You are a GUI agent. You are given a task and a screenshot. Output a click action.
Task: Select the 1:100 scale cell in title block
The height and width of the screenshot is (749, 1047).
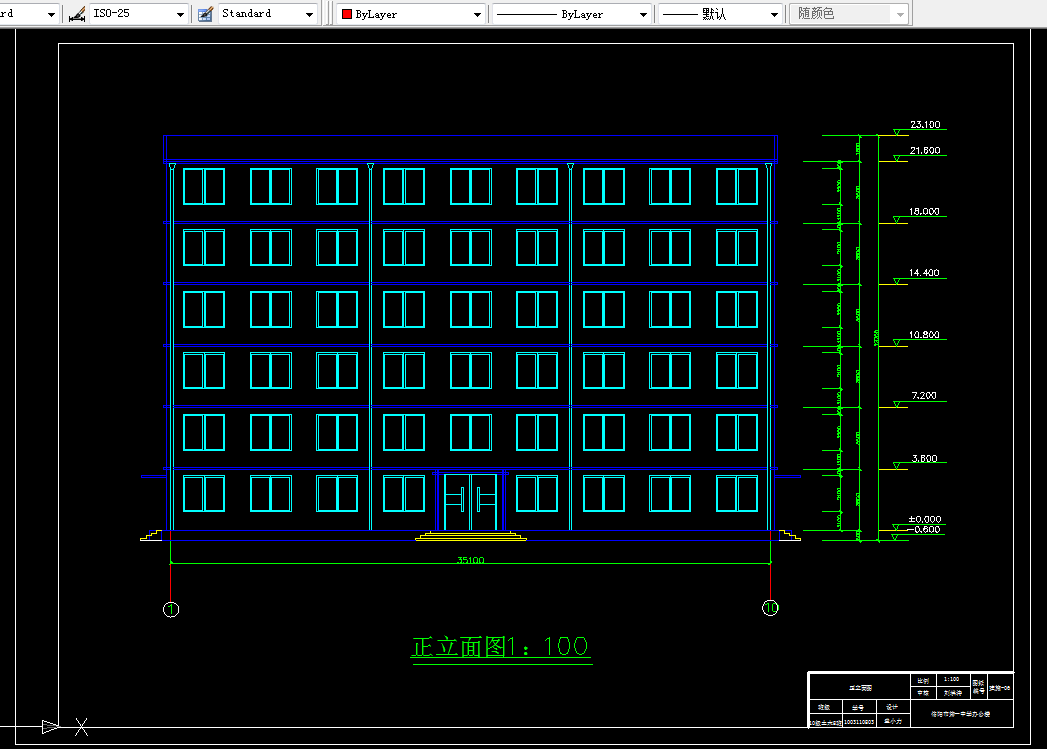[x=952, y=680]
